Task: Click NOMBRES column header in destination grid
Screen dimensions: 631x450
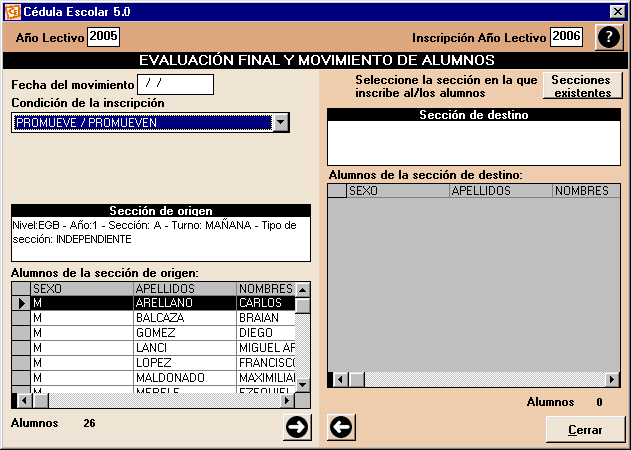Action: pos(586,191)
